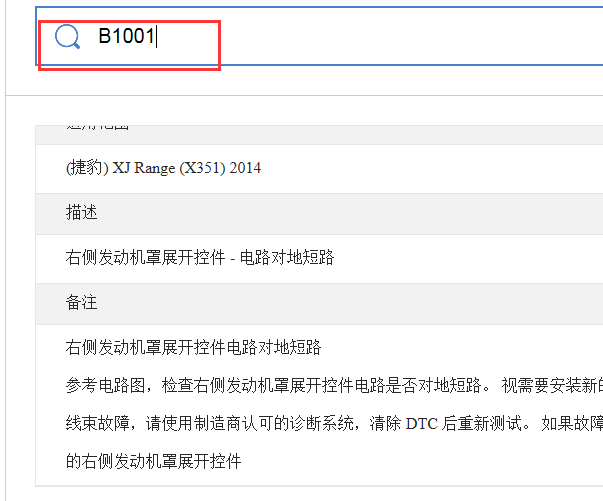The image size is (603, 501).
Task: Click last remark line 的右侧发动机罩展开控件
Action: (153, 461)
